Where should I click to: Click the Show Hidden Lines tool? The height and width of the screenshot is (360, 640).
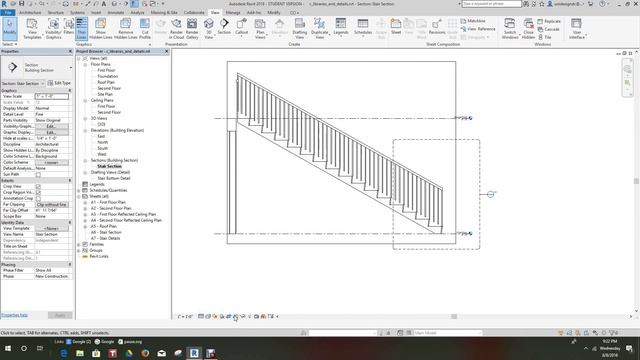(100, 29)
